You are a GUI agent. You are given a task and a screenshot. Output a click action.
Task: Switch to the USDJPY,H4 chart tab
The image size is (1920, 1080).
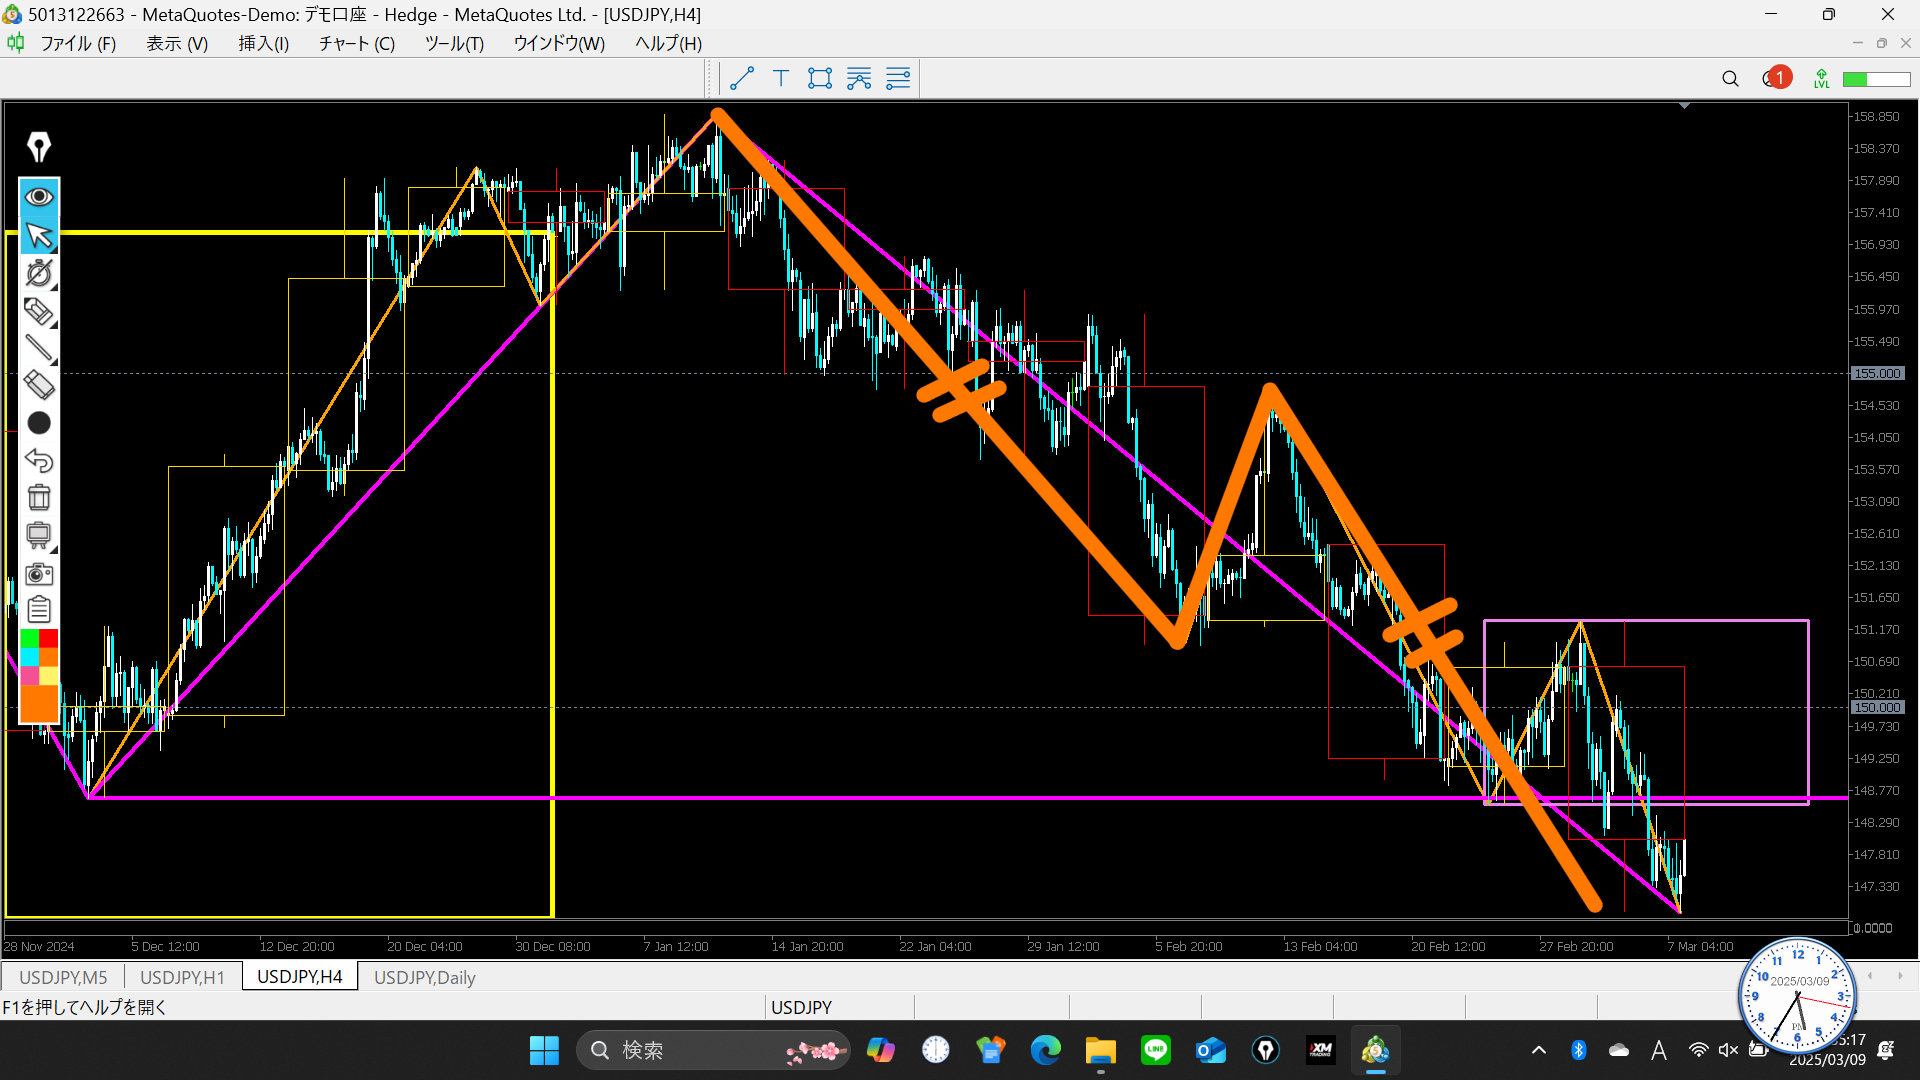point(300,977)
